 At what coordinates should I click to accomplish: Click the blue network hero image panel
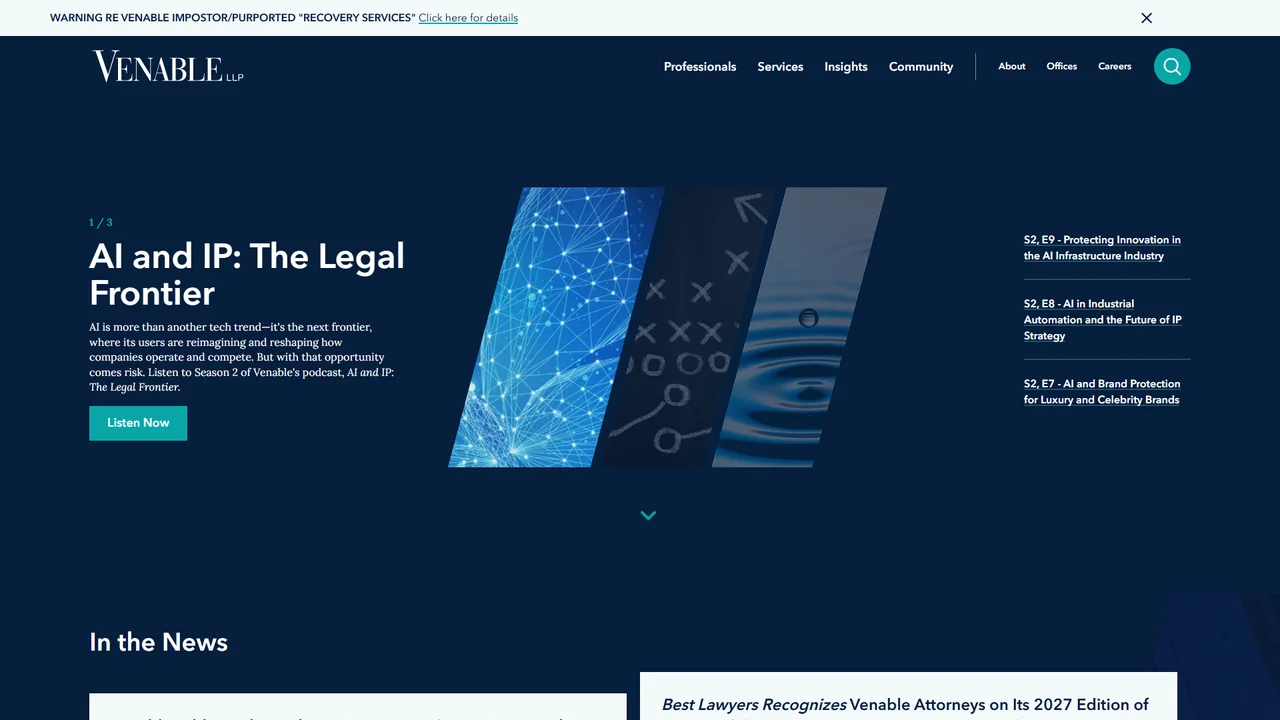[556, 327]
